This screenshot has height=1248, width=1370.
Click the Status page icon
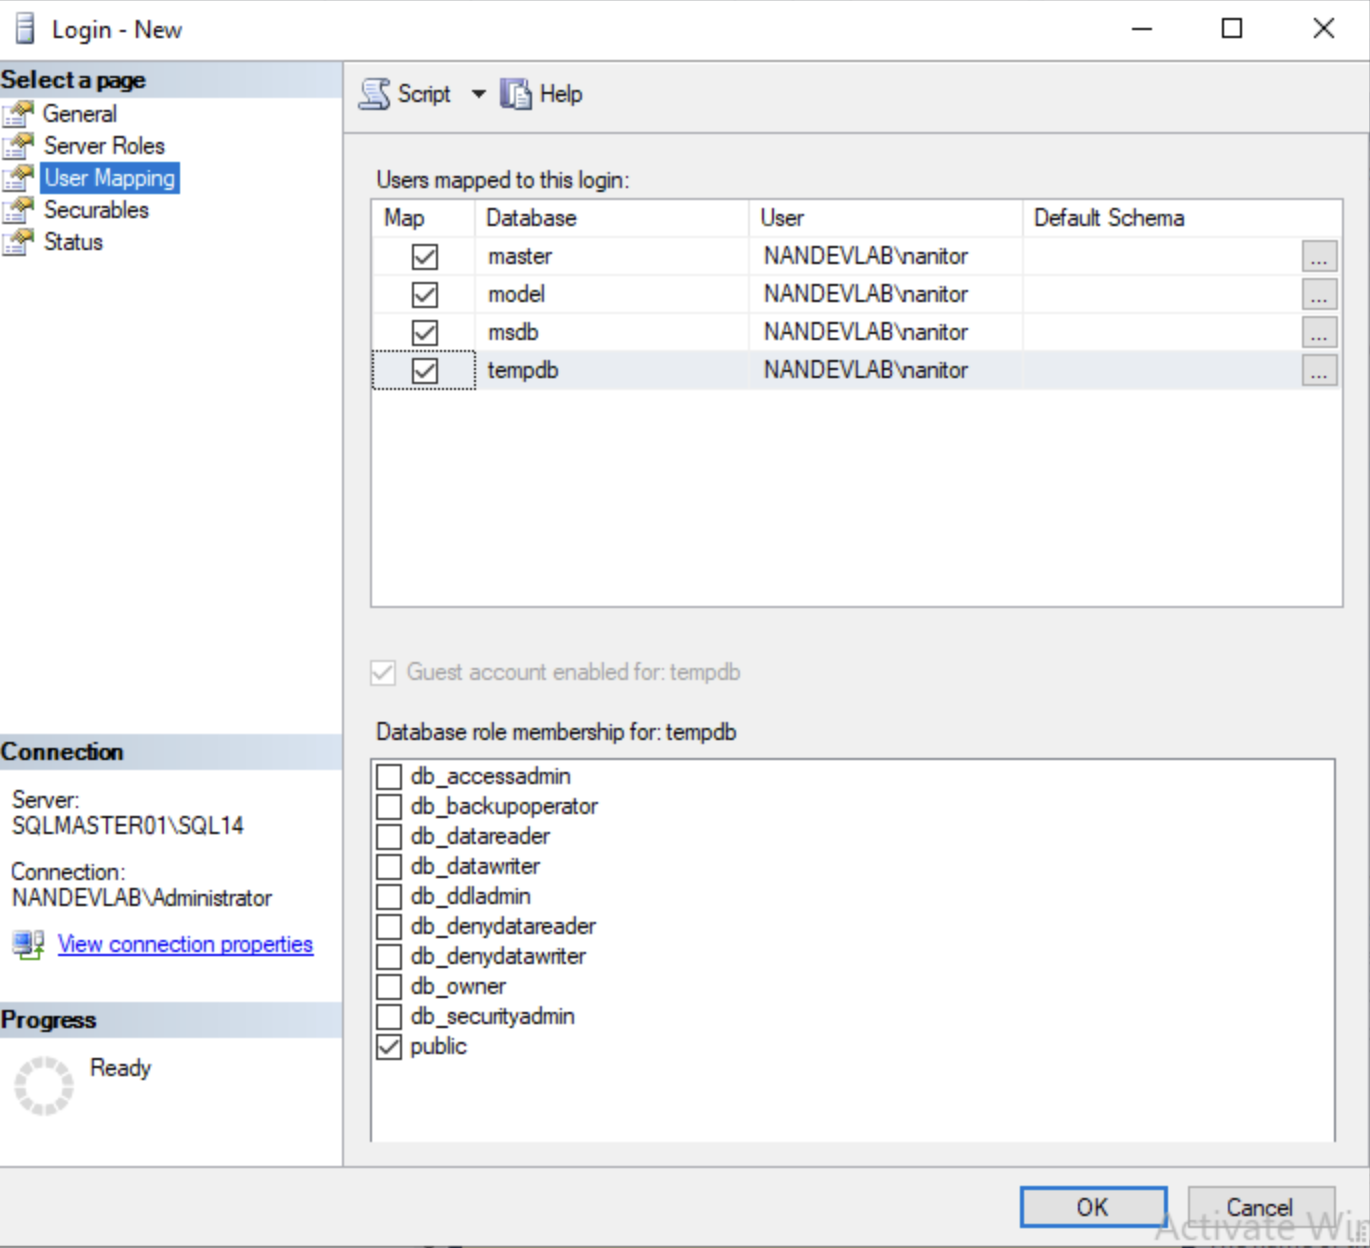pyautogui.click(x=18, y=242)
